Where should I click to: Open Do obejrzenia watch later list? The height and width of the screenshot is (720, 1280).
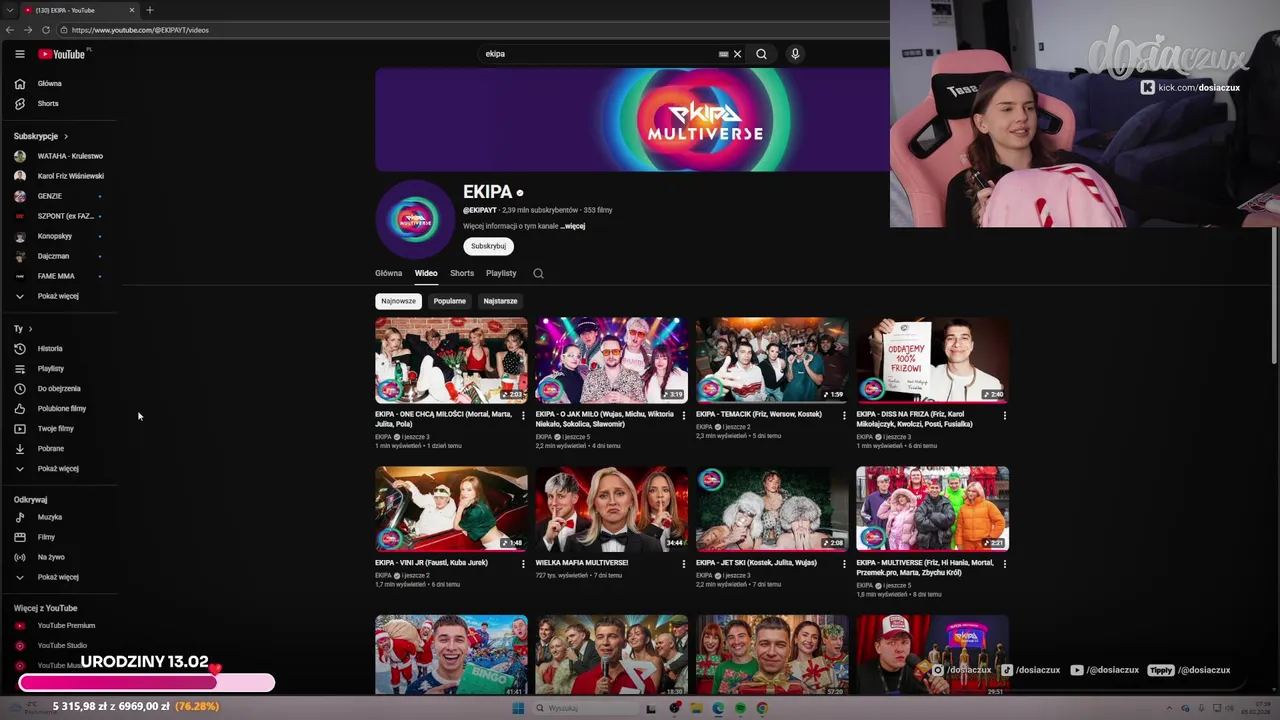tap(60, 388)
